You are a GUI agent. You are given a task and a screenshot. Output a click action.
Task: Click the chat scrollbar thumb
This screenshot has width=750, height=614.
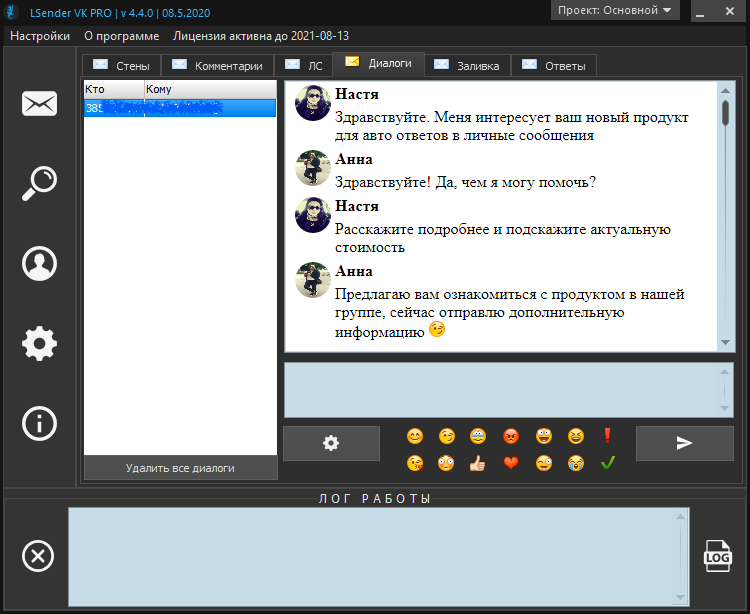coord(726,113)
